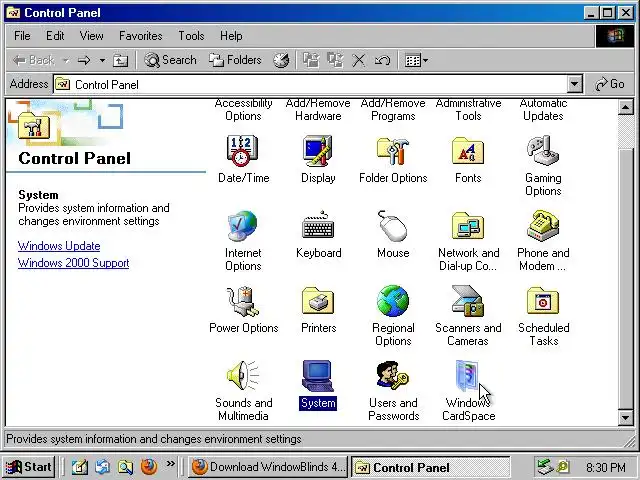Click the scrollbar down arrow
This screenshot has height=480, width=640.
click(625, 418)
